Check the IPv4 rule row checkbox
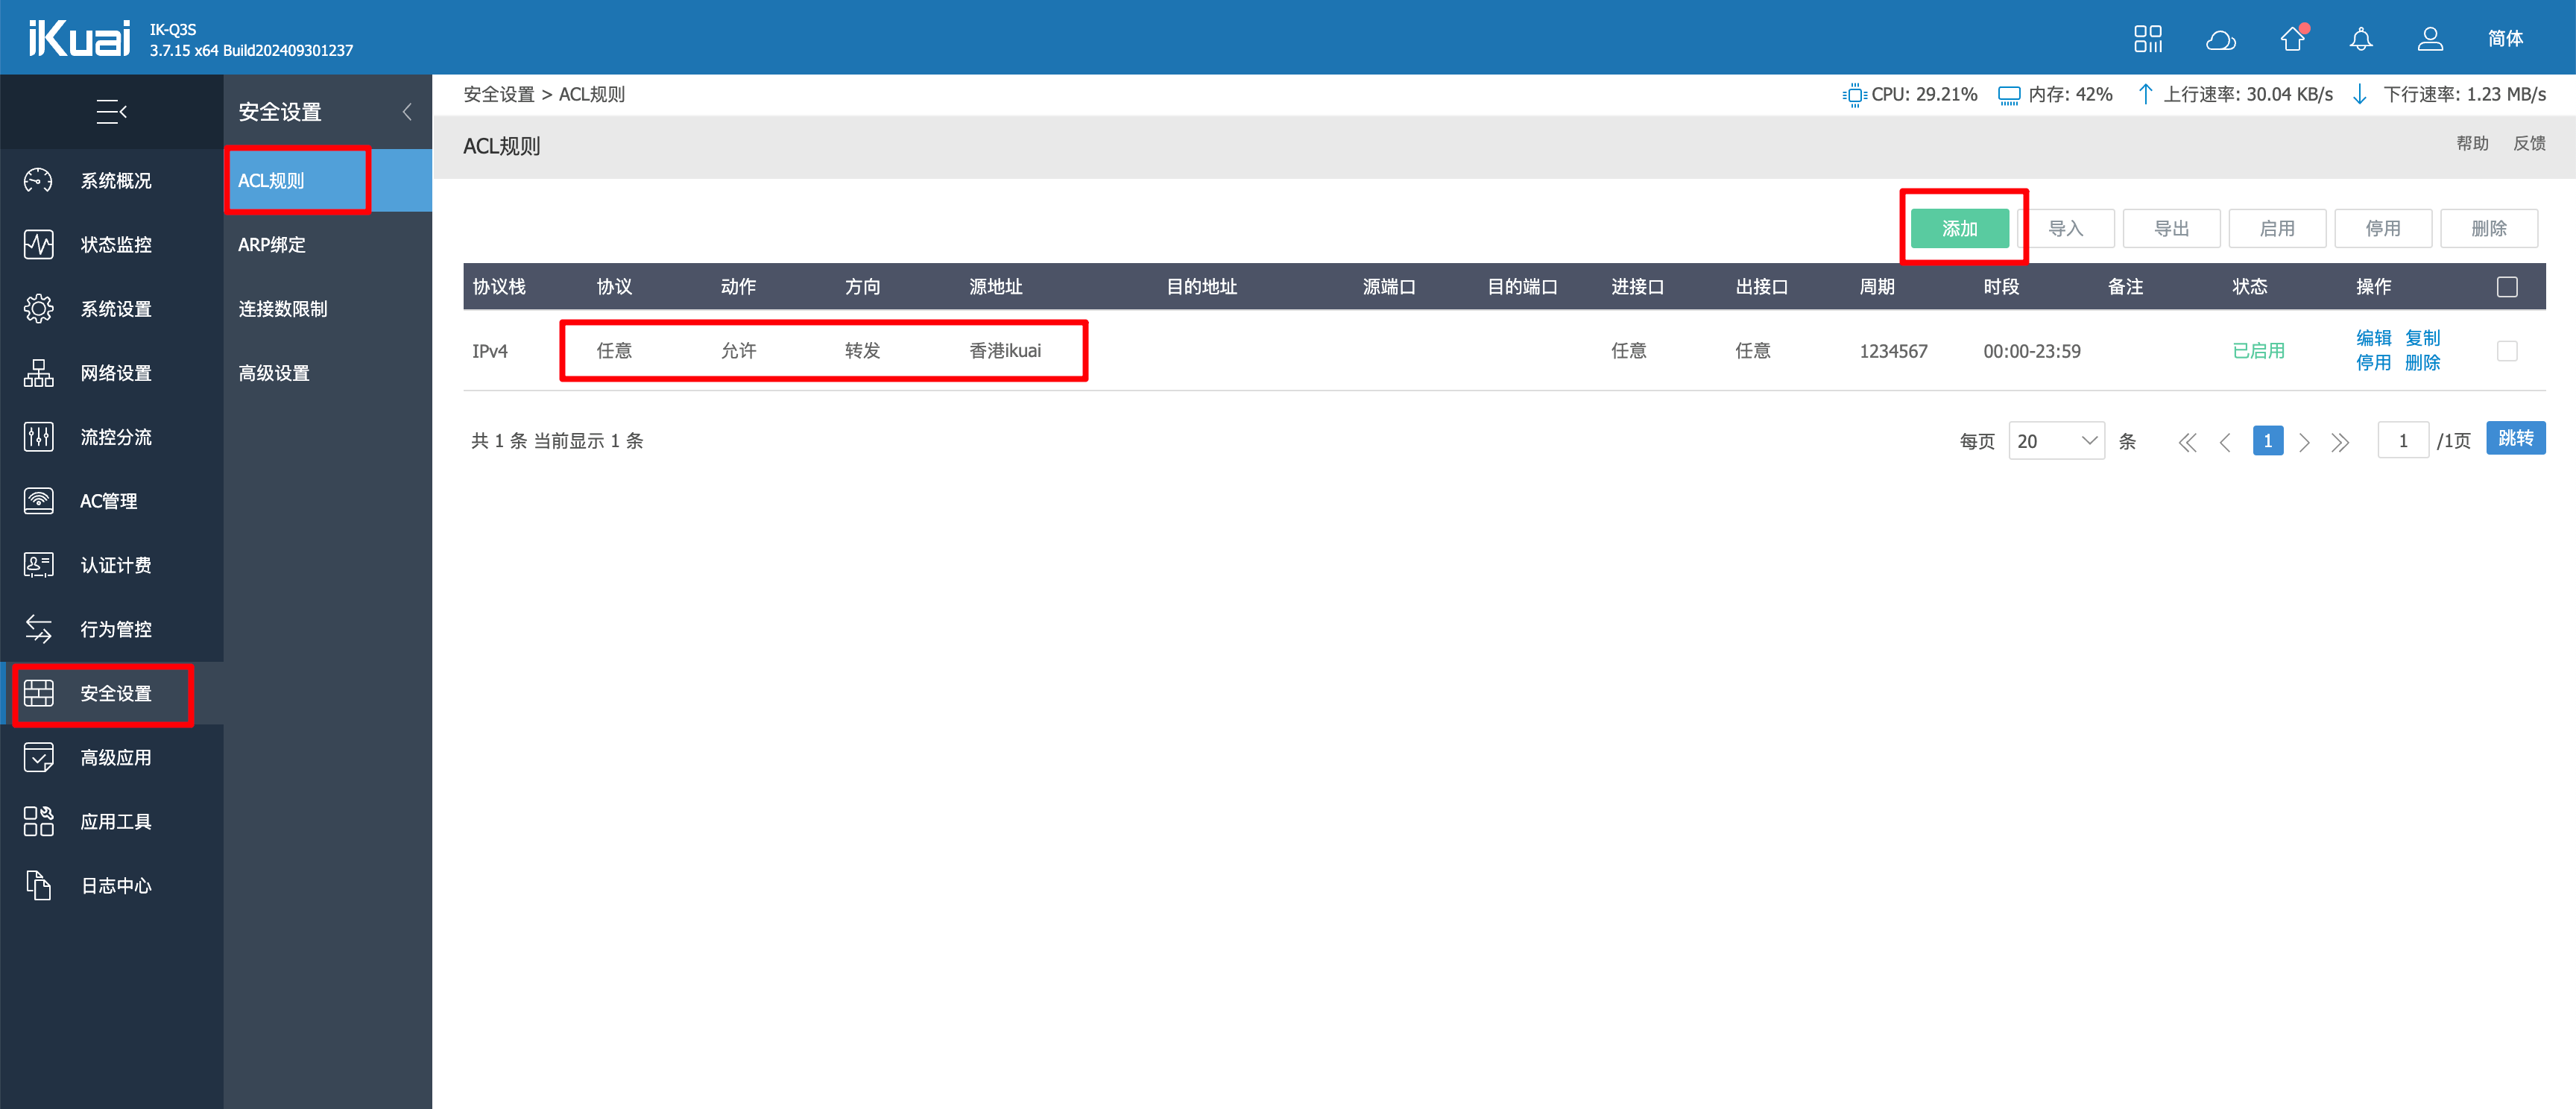This screenshot has width=2576, height=1109. pyautogui.click(x=2506, y=351)
